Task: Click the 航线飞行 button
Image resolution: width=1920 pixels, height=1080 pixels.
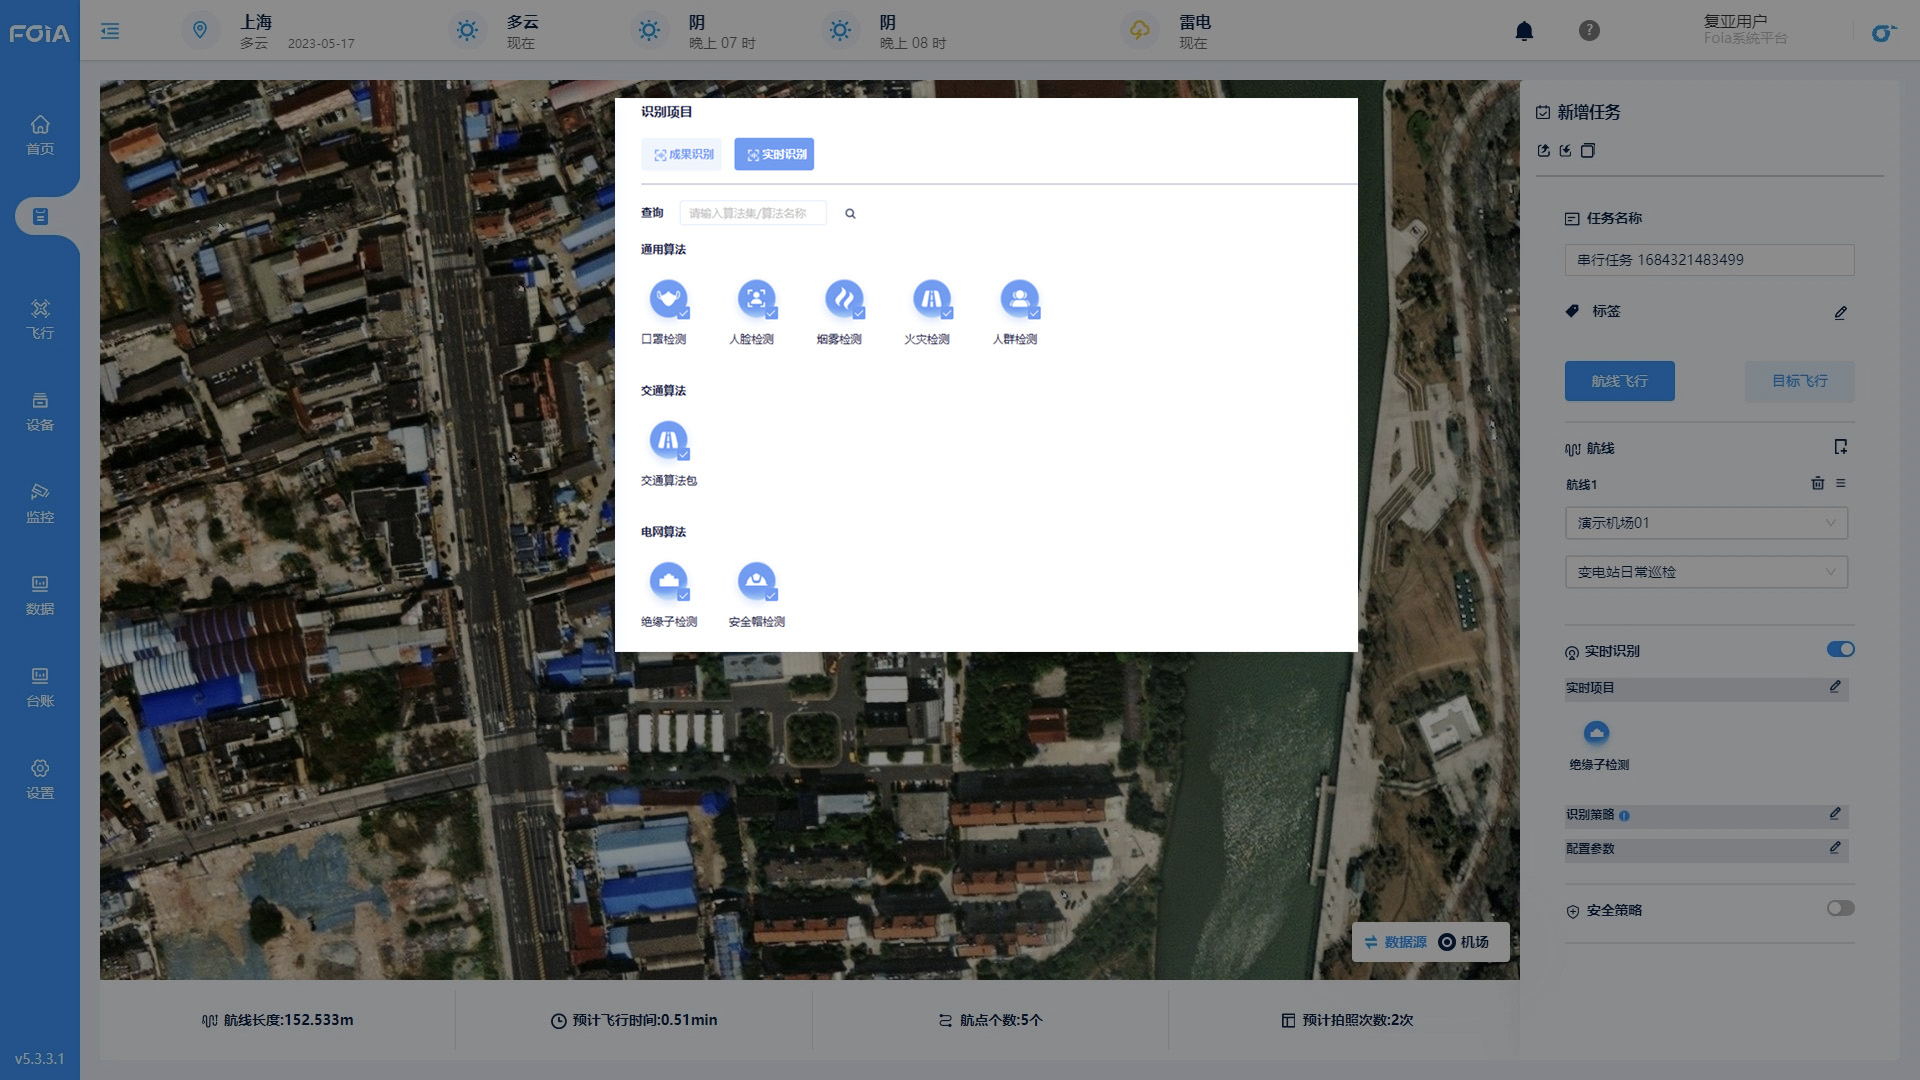Action: pos(1619,381)
